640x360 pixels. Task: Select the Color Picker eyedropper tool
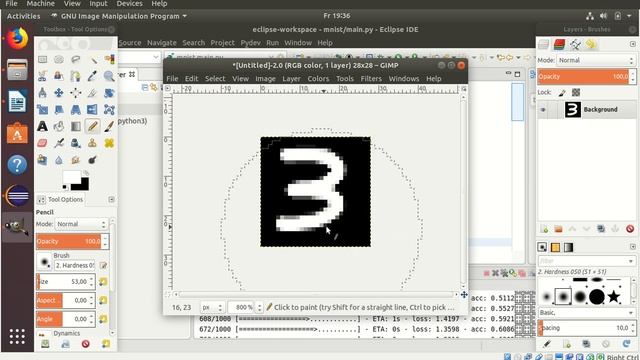click(92, 76)
